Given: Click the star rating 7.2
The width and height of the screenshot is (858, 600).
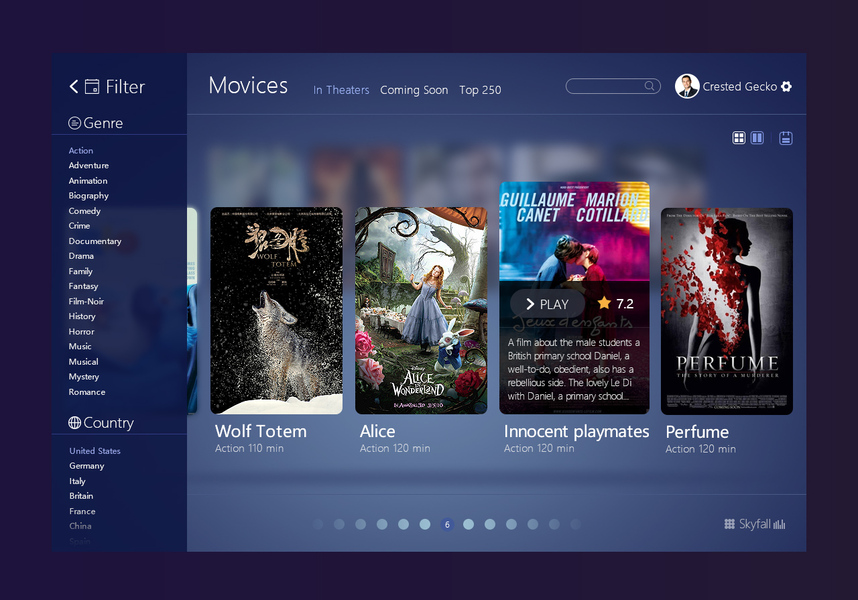Looking at the screenshot, I should 616,304.
